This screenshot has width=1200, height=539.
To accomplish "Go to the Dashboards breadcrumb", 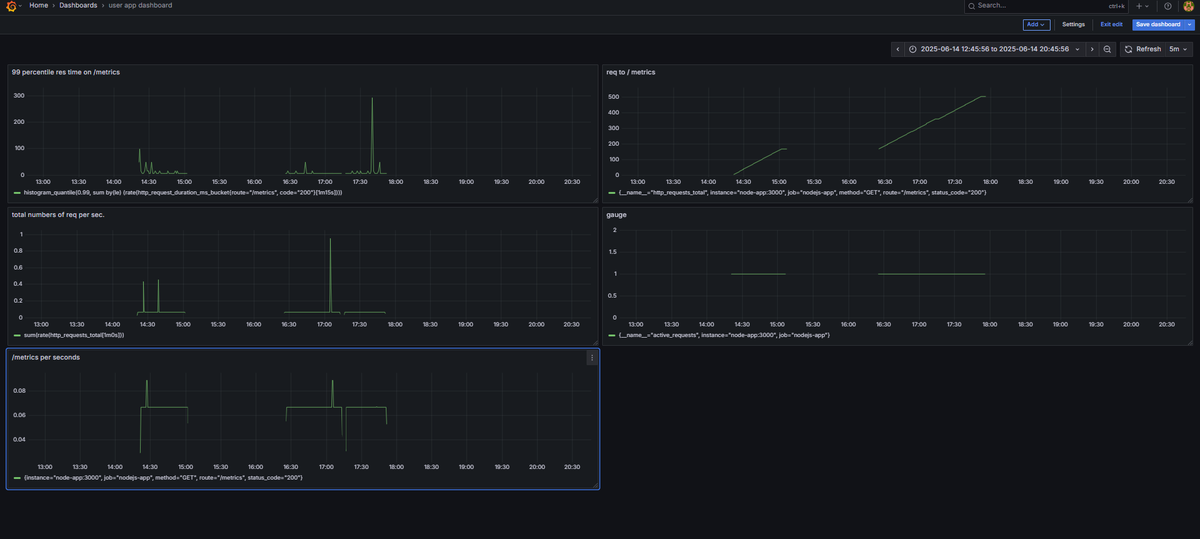I will 78,6.
